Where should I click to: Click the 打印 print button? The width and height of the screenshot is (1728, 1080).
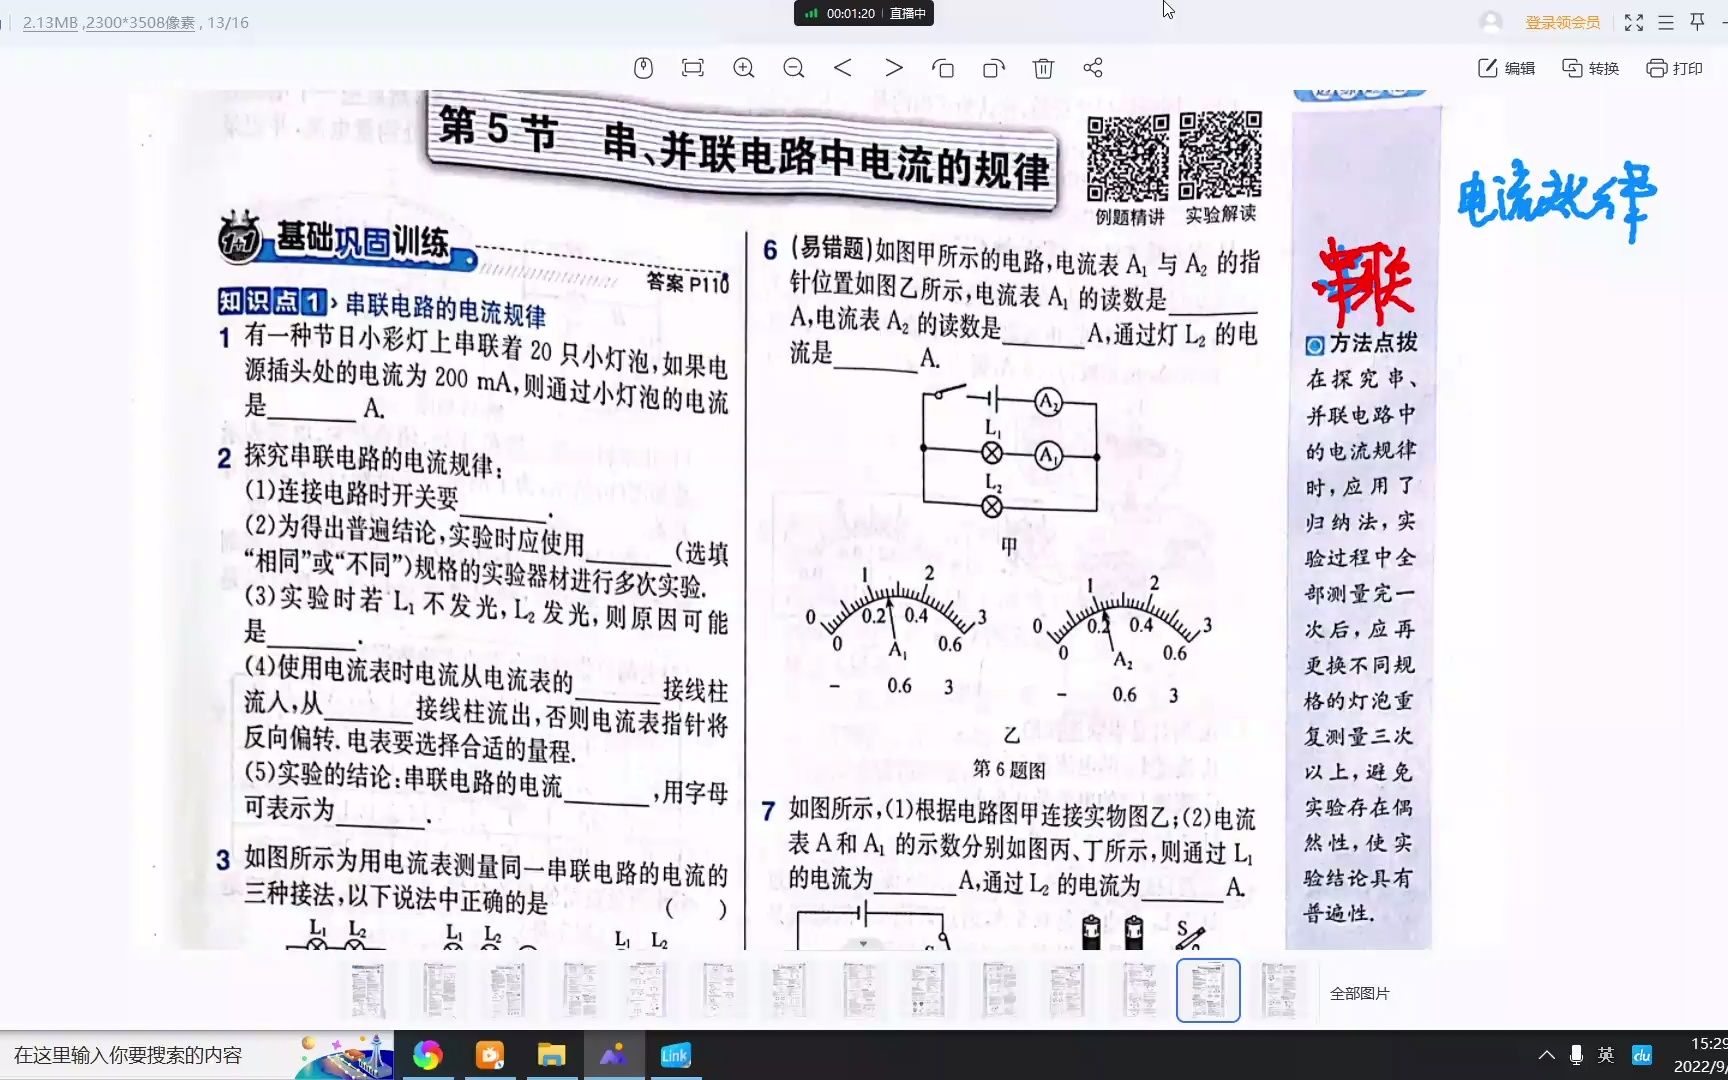tap(1674, 68)
